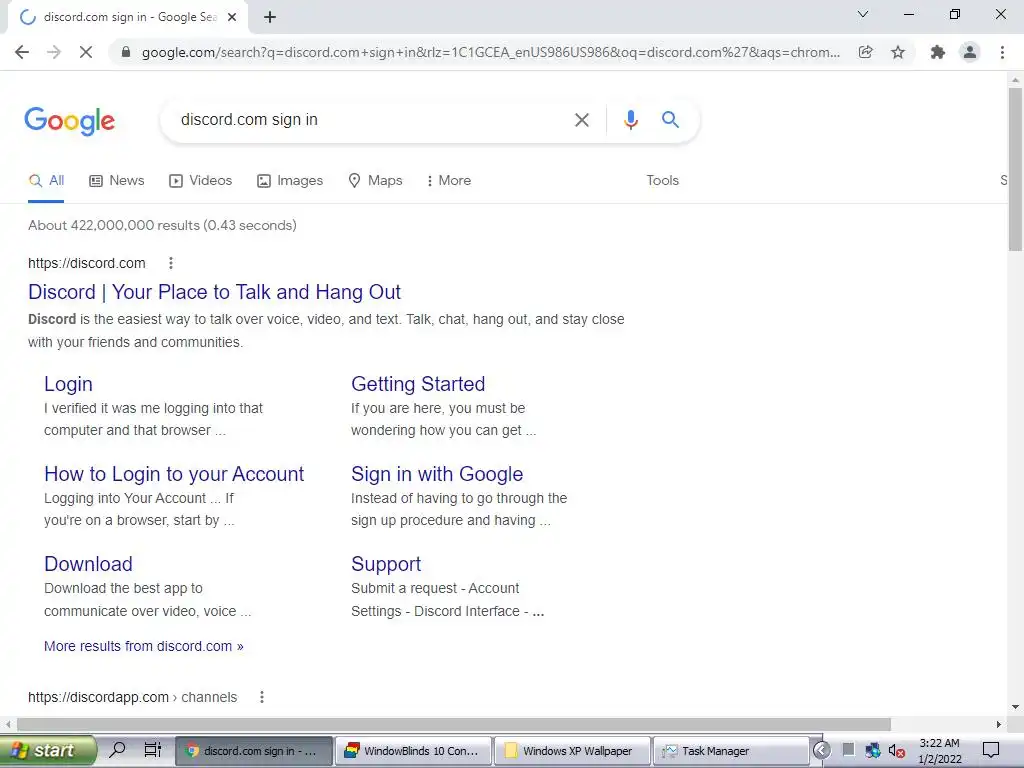Click the Google logo
1024x768 pixels.
click(x=70, y=121)
